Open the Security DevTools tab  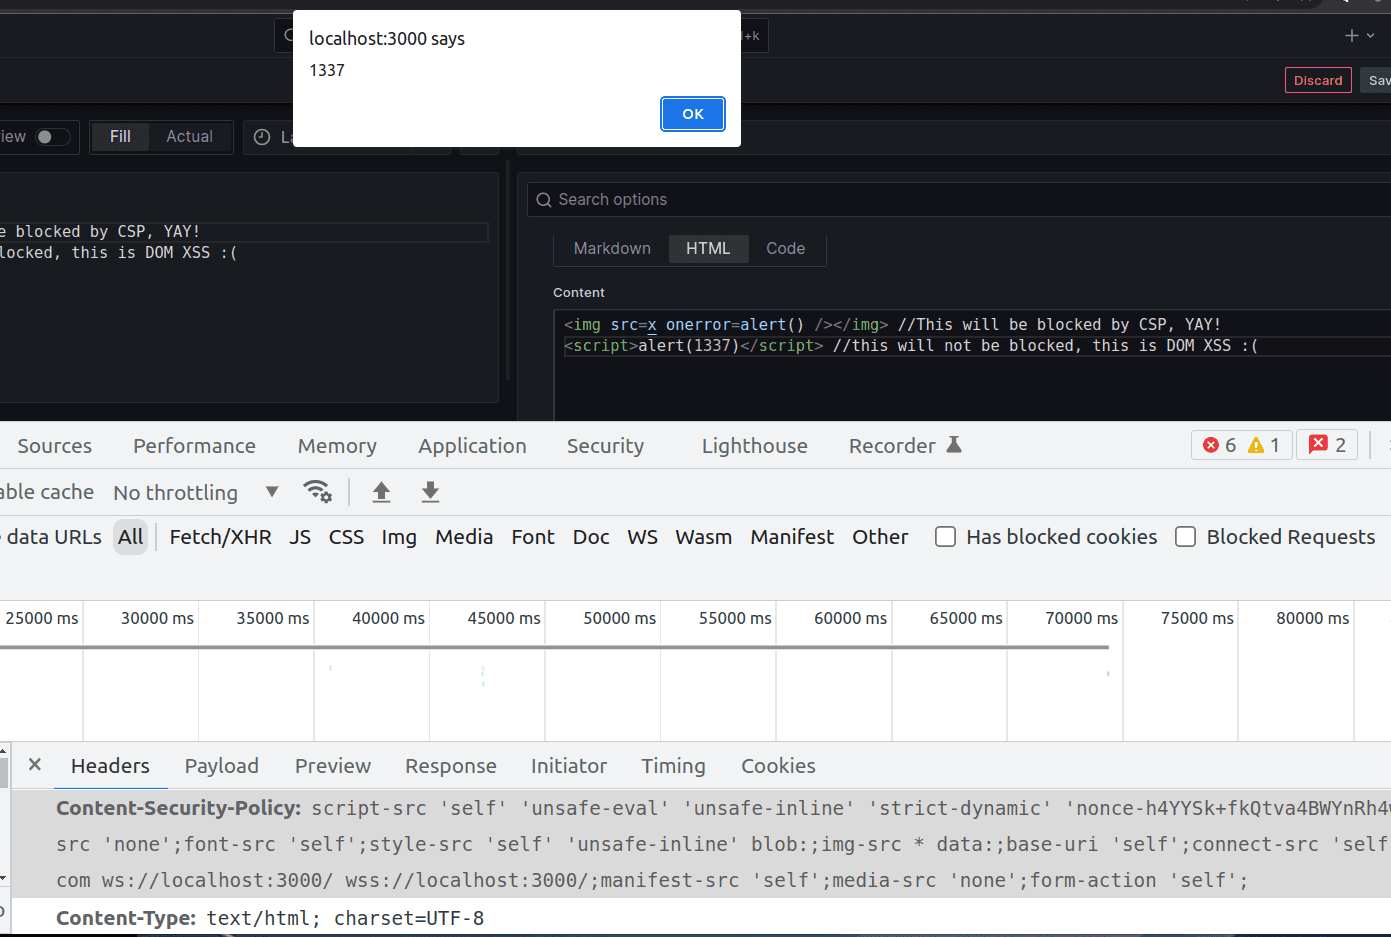click(605, 446)
